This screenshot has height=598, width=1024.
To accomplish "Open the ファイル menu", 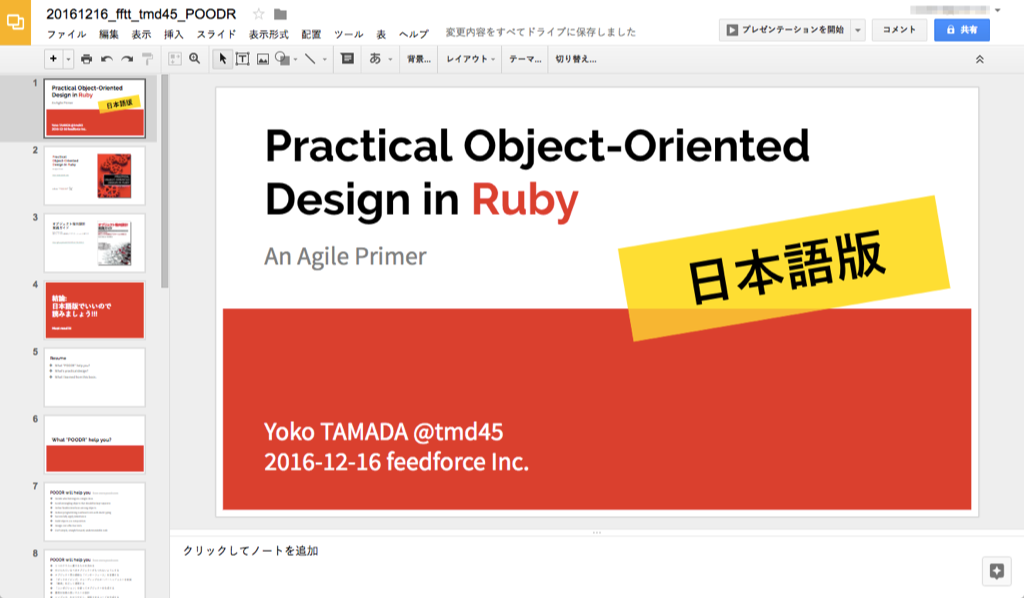I will [67, 34].
